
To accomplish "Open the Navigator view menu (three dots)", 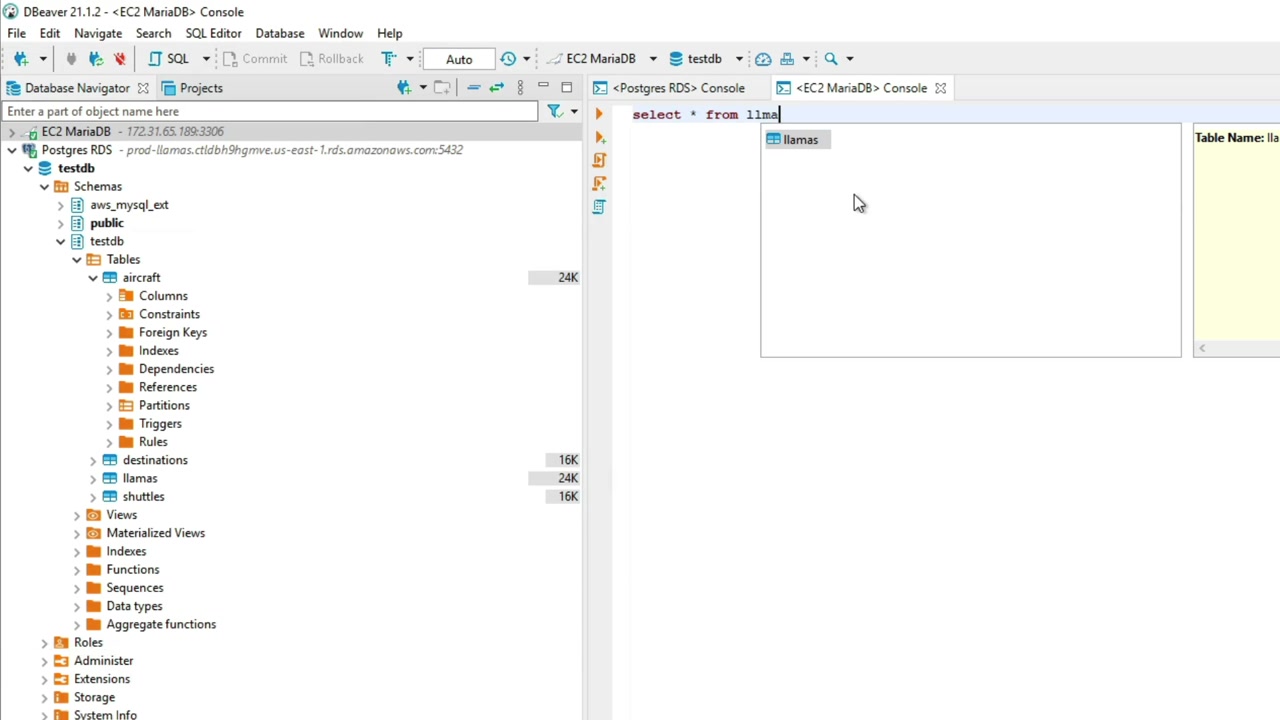I will click(520, 88).
